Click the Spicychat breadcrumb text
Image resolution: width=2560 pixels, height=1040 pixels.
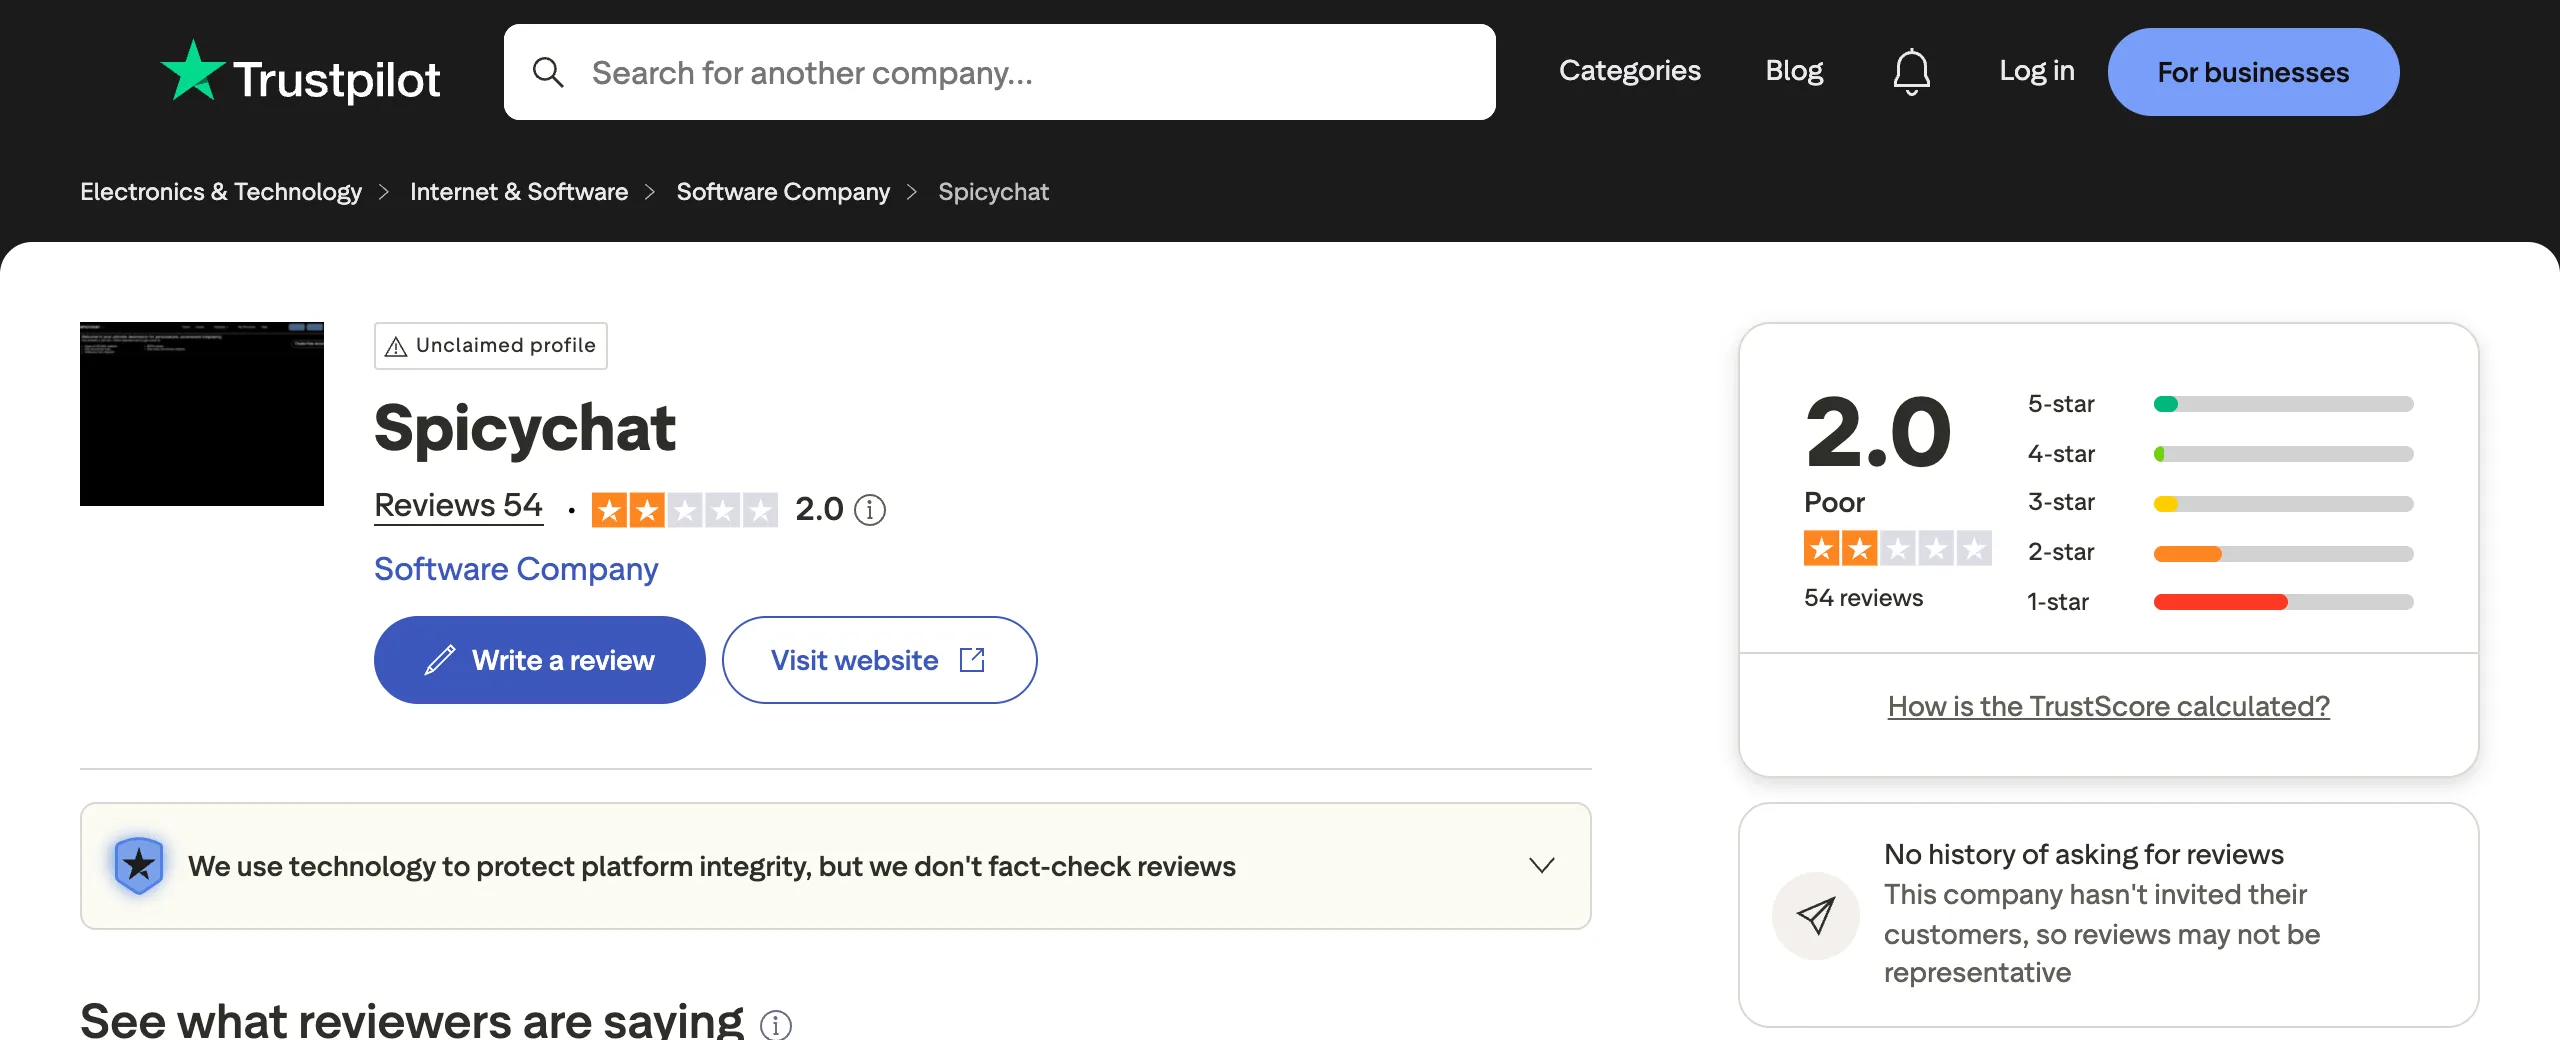993,192
